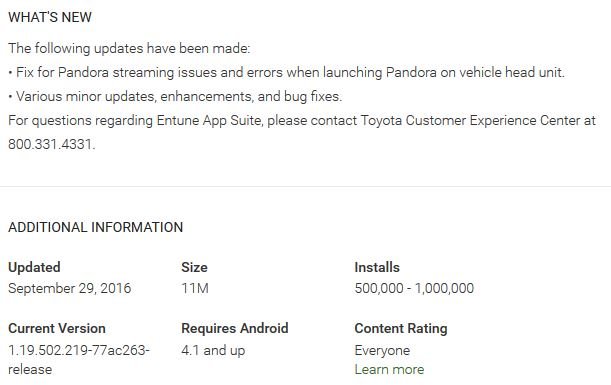
Task: Click the Updated label
Action: [34, 267]
